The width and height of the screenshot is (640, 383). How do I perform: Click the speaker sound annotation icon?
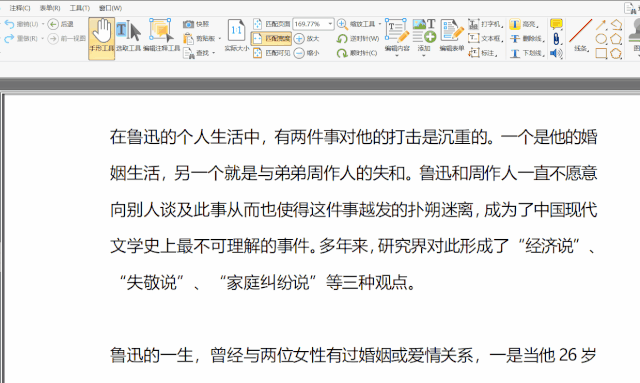point(556,53)
